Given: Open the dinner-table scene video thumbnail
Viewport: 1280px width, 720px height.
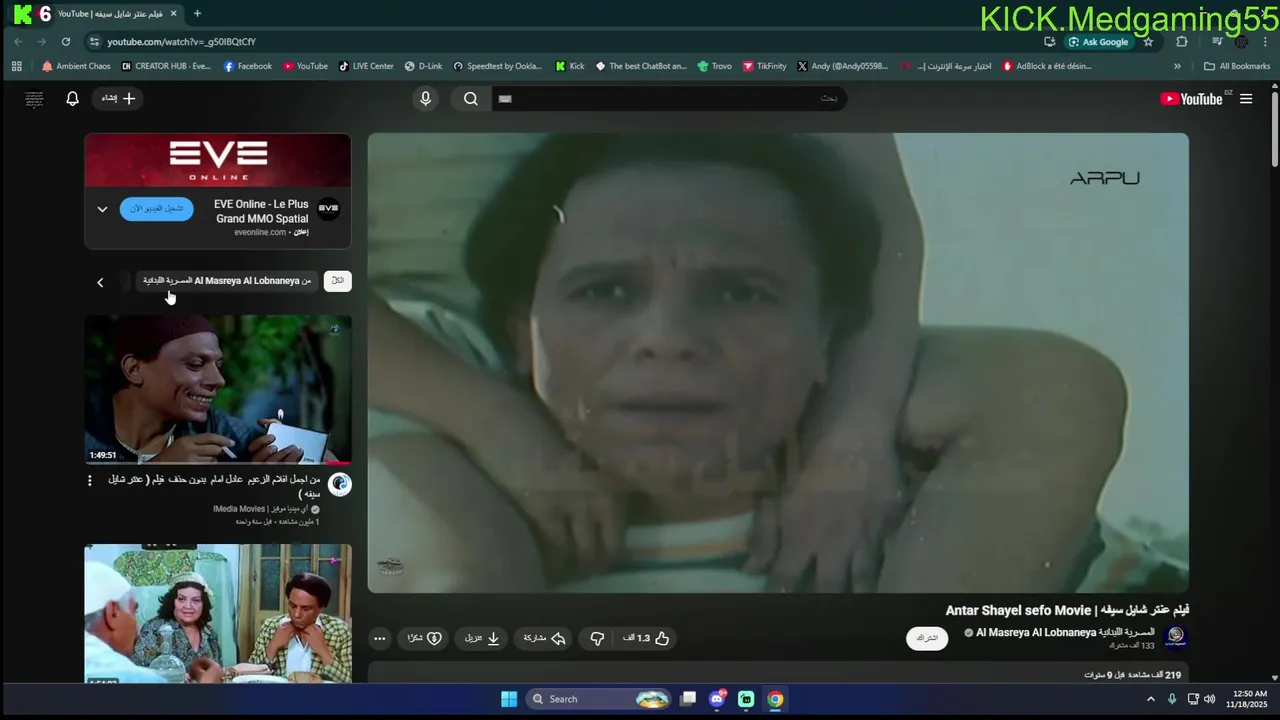Looking at the screenshot, I should (x=218, y=614).
